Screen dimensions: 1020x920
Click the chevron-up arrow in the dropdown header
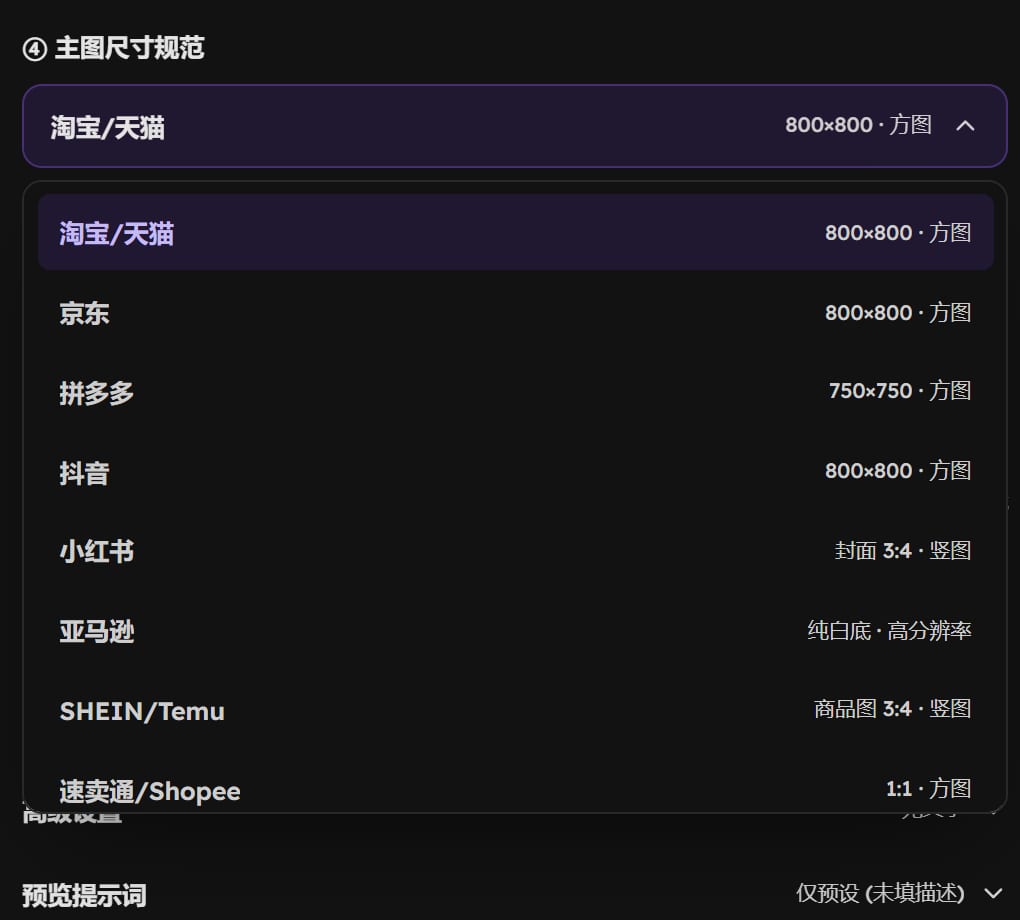coord(965,126)
